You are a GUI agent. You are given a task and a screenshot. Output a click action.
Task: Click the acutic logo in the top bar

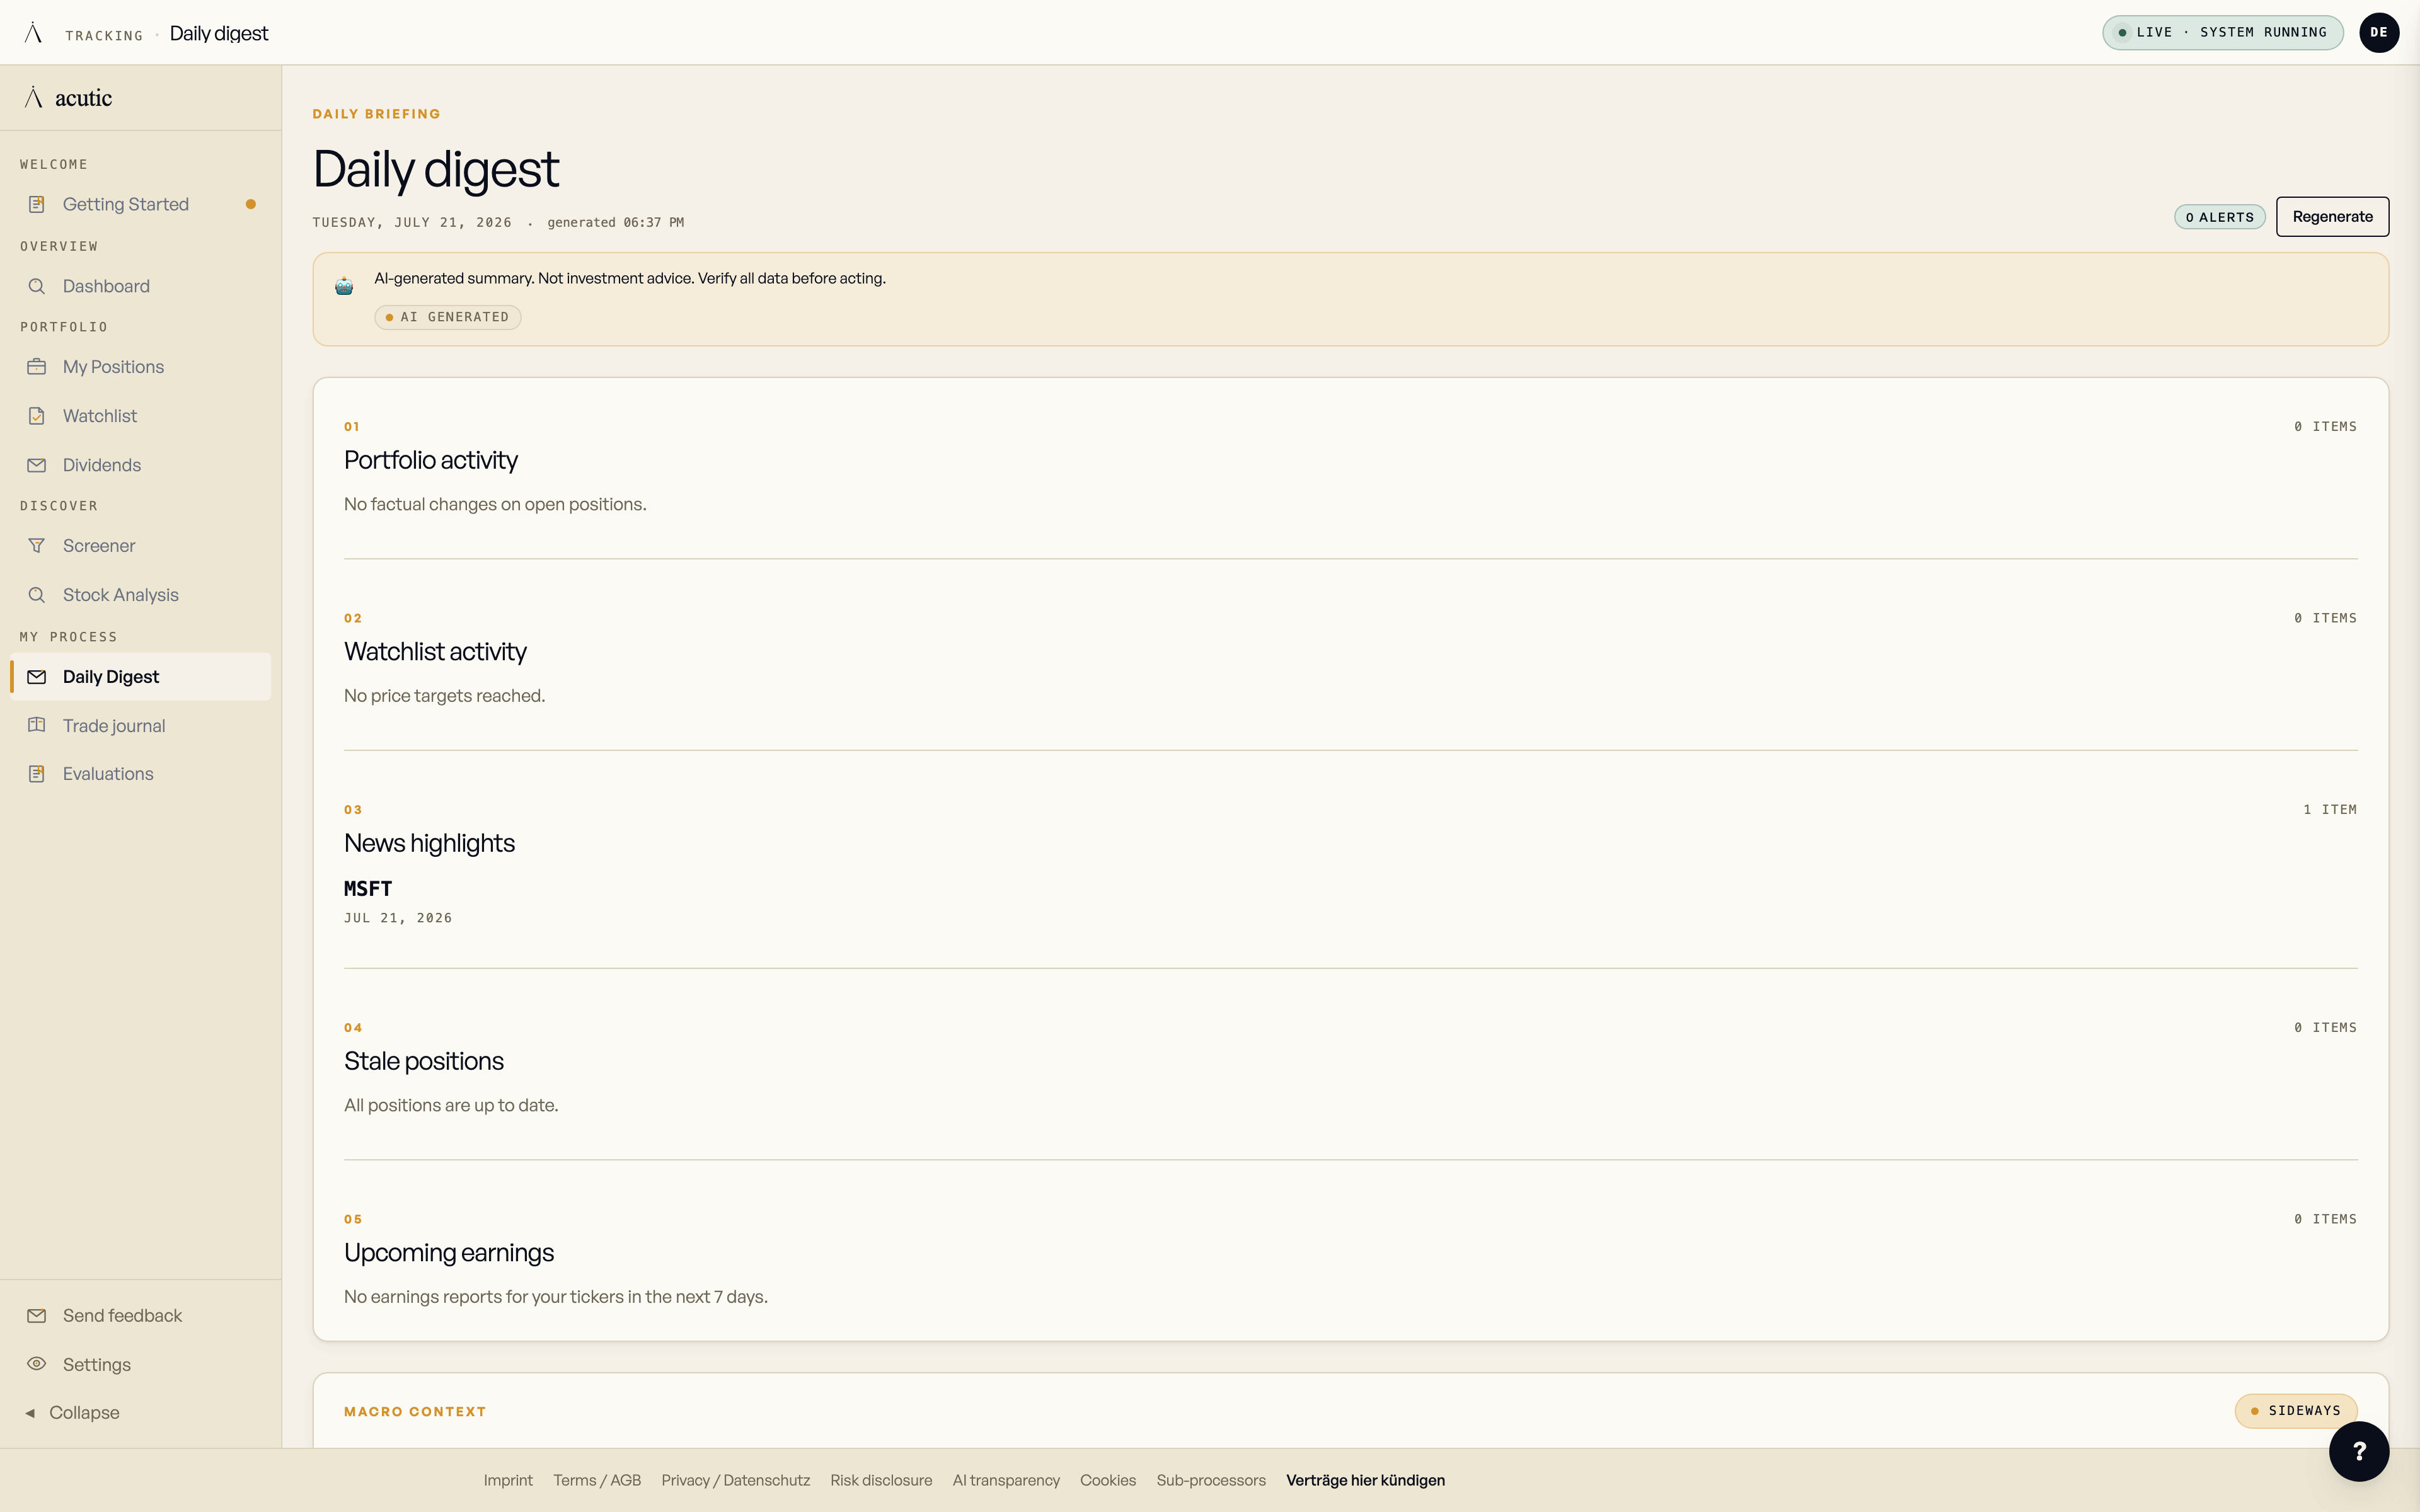33,33
